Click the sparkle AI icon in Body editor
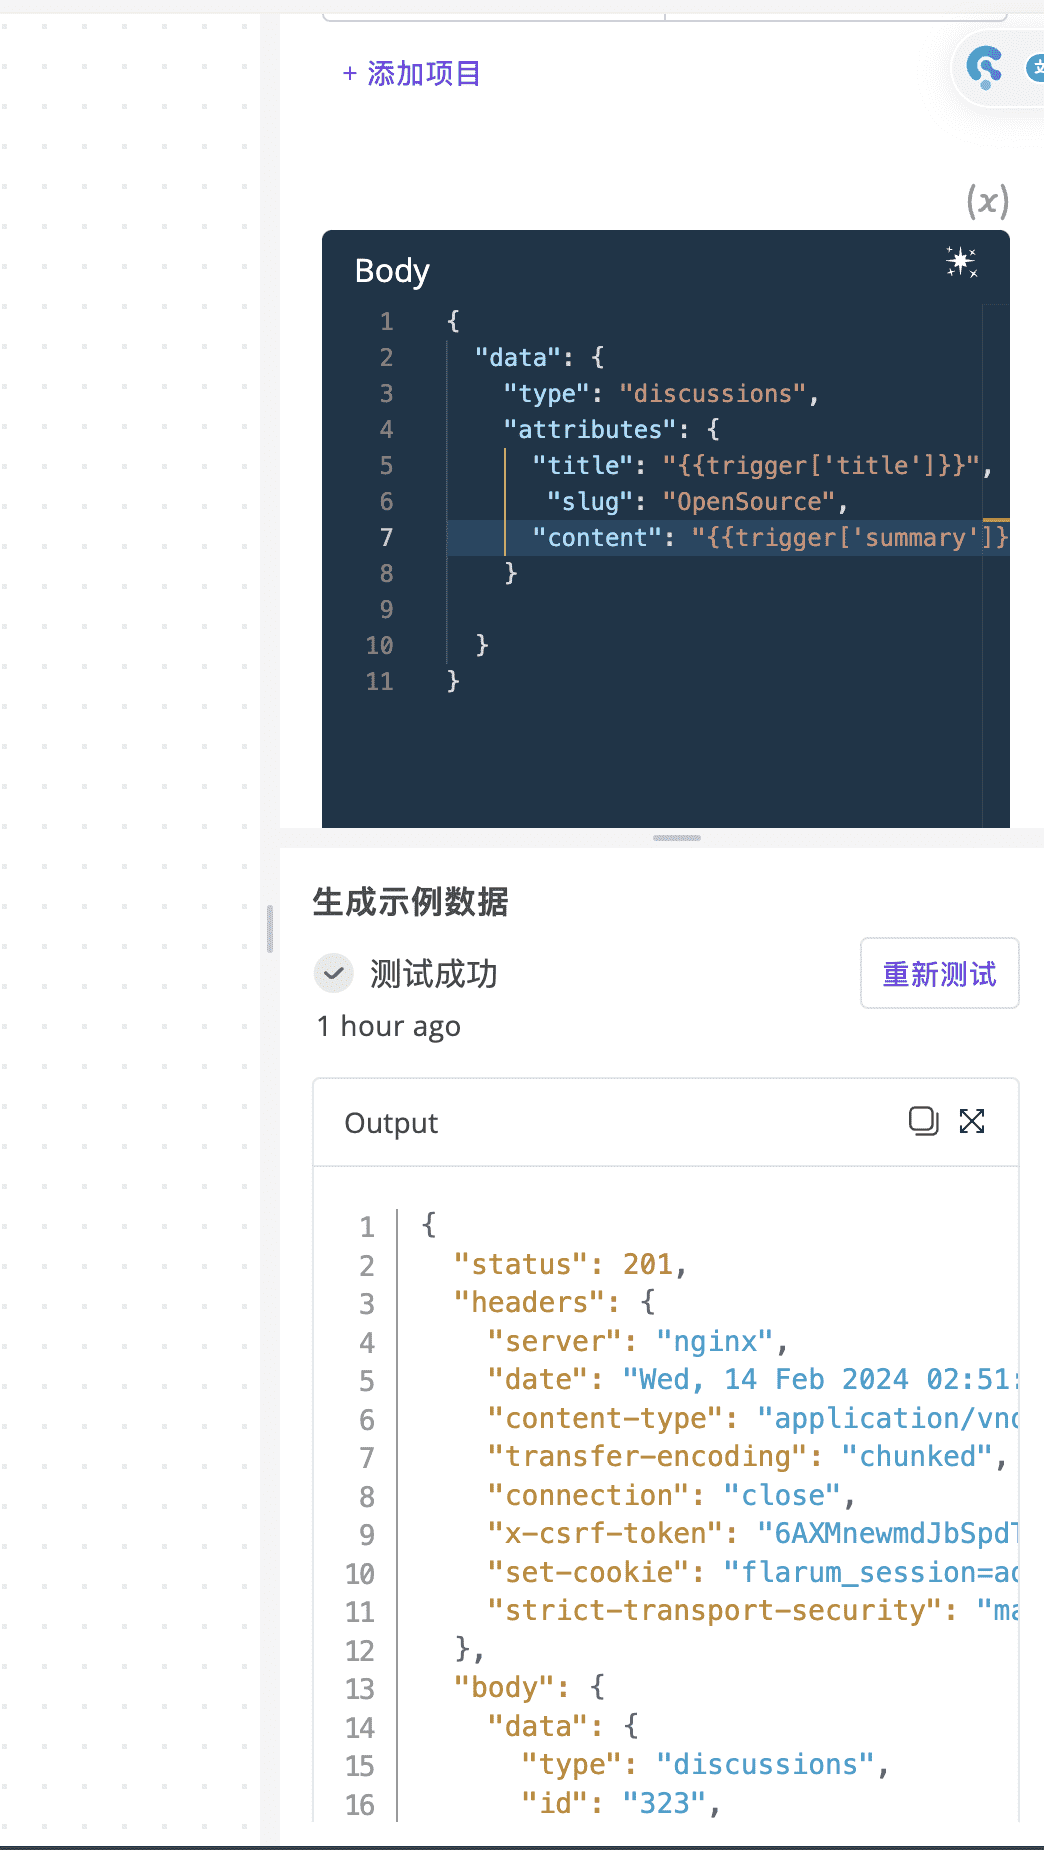 pos(961,262)
